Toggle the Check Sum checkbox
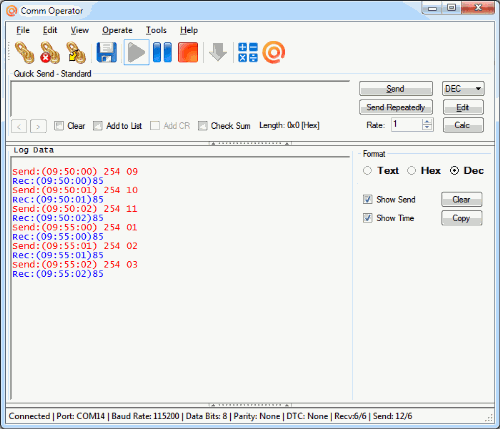Viewport: 500px width, 429px height. click(x=202, y=126)
